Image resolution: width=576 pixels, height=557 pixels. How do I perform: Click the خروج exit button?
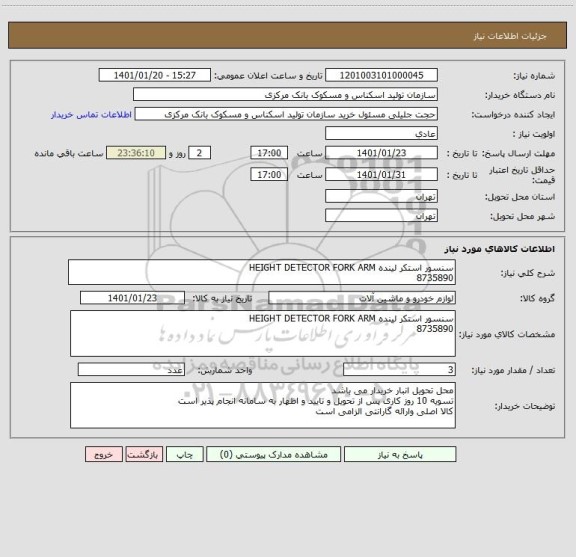point(104,454)
